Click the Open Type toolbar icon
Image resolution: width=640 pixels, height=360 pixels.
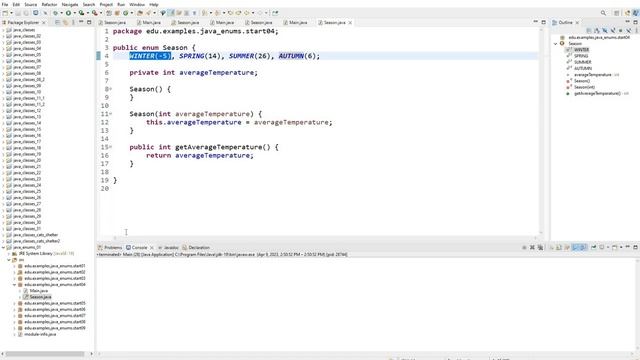click(x=139, y=13)
